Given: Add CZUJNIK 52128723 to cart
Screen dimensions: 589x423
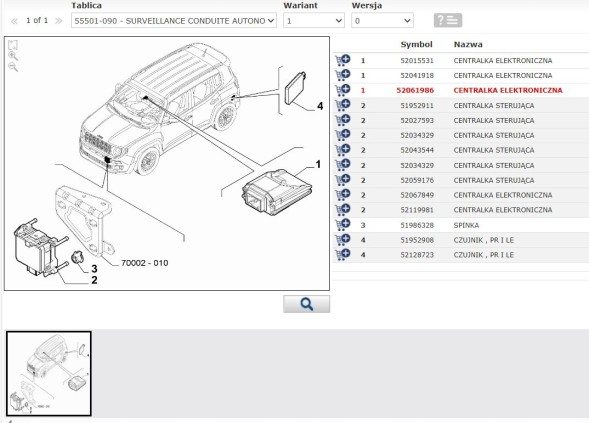Looking at the screenshot, I should point(342,255).
